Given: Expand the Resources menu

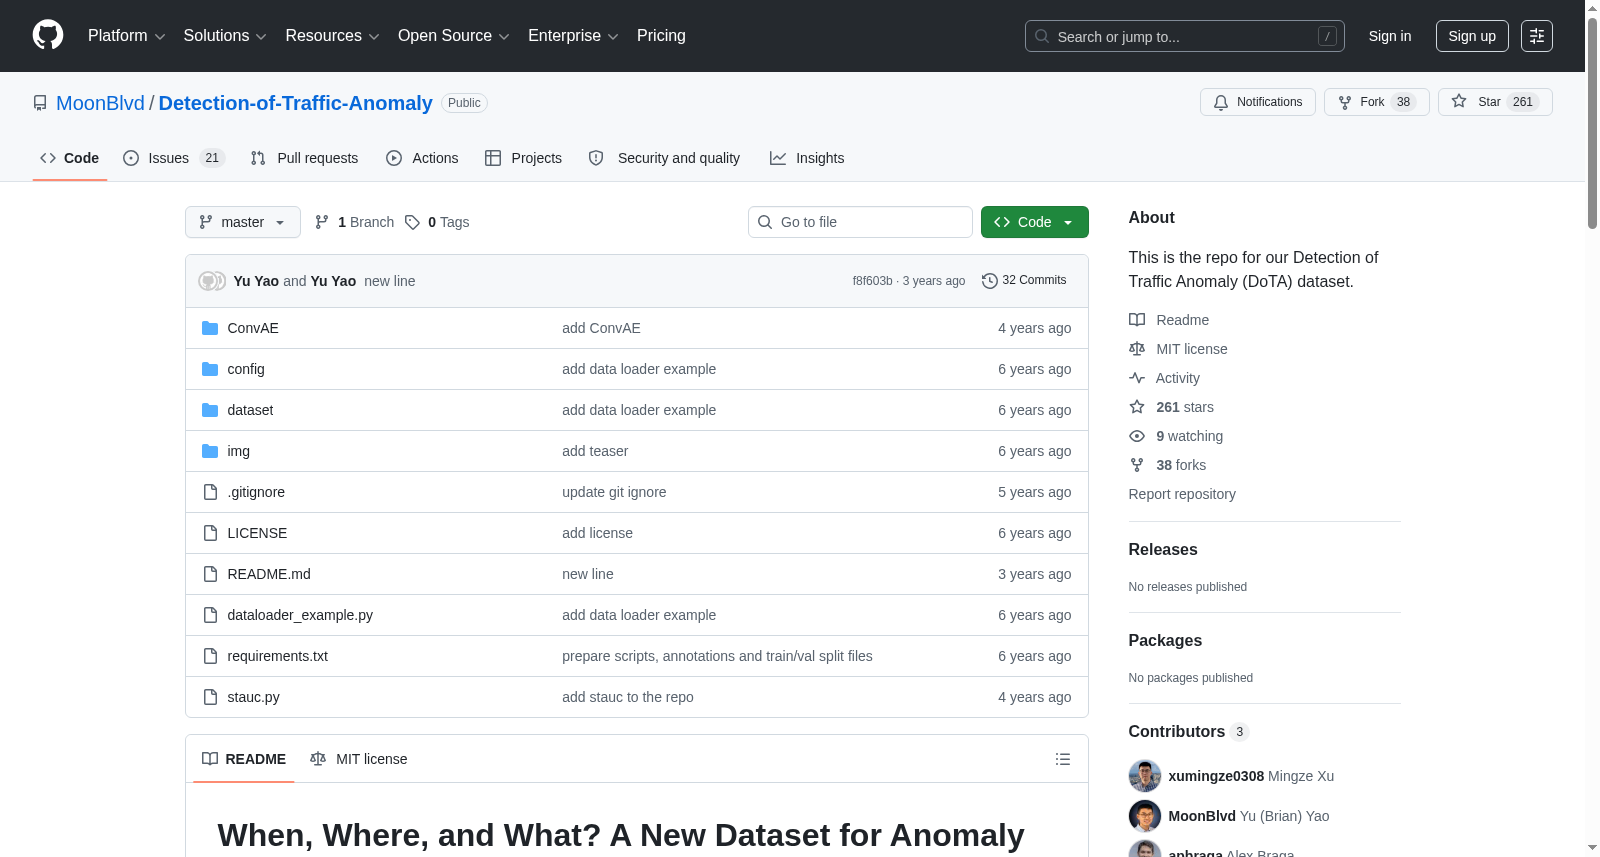Looking at the screenshot, I should coord(332,36).
